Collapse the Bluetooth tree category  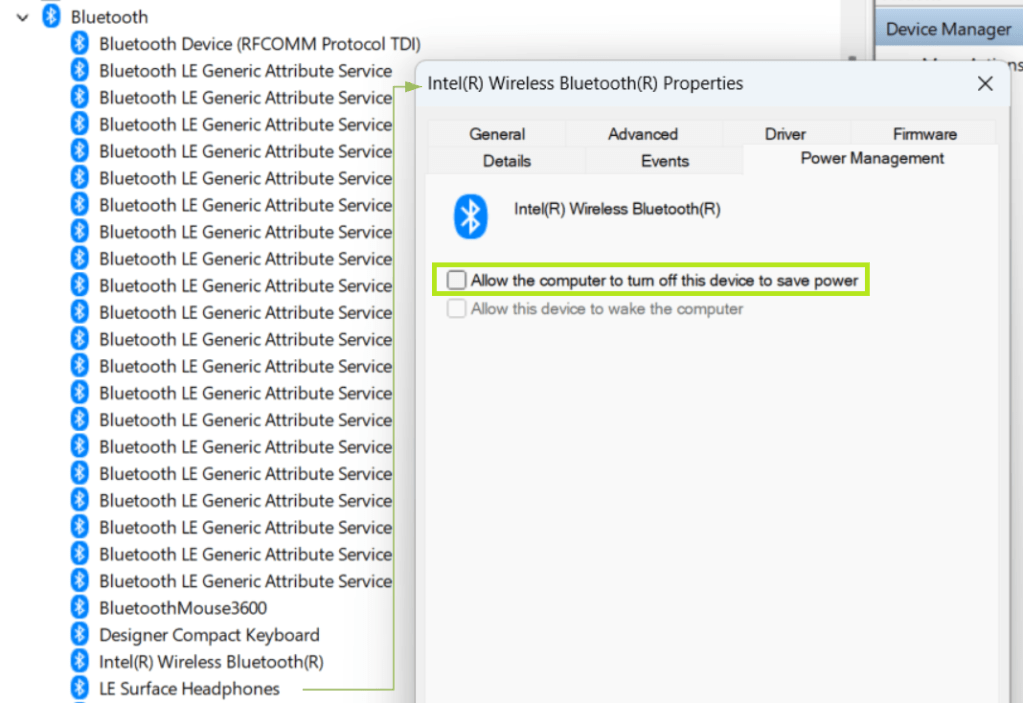pyautogui.click(x=22, y=18)
